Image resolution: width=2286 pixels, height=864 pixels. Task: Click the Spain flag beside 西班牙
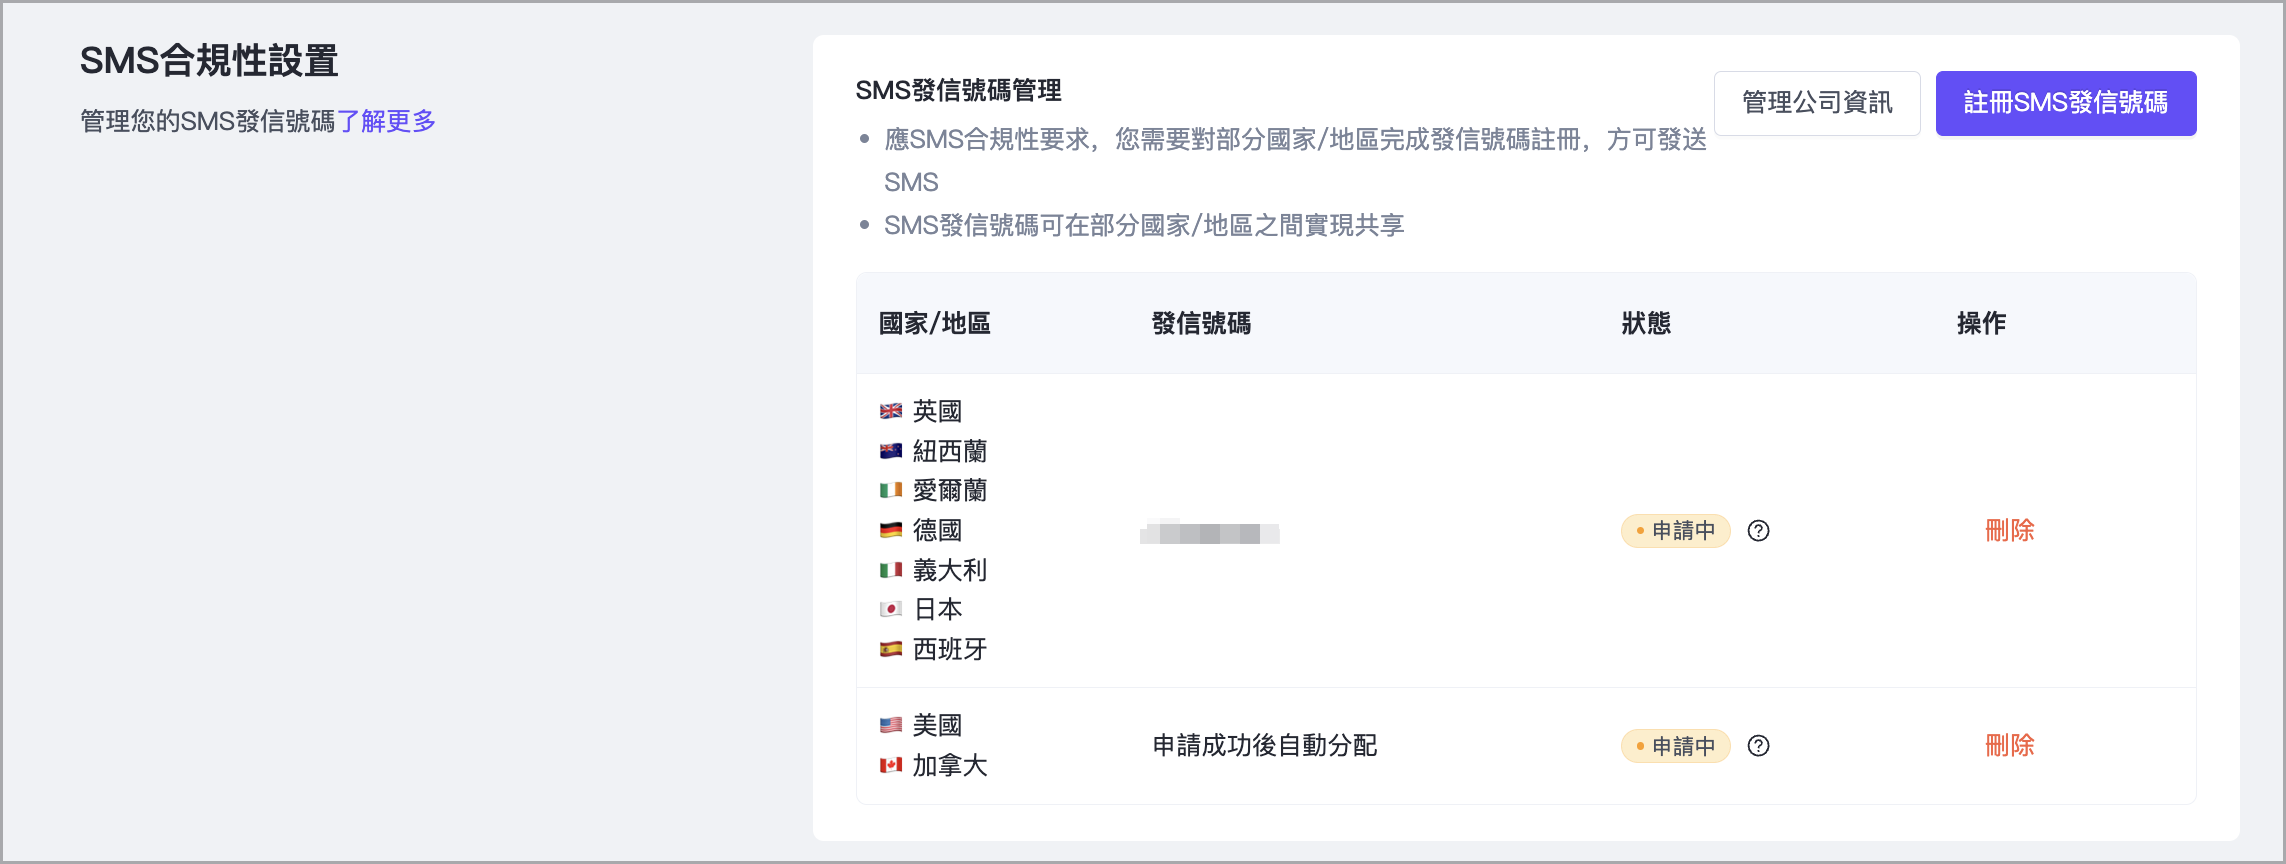[x=891, y=649]
